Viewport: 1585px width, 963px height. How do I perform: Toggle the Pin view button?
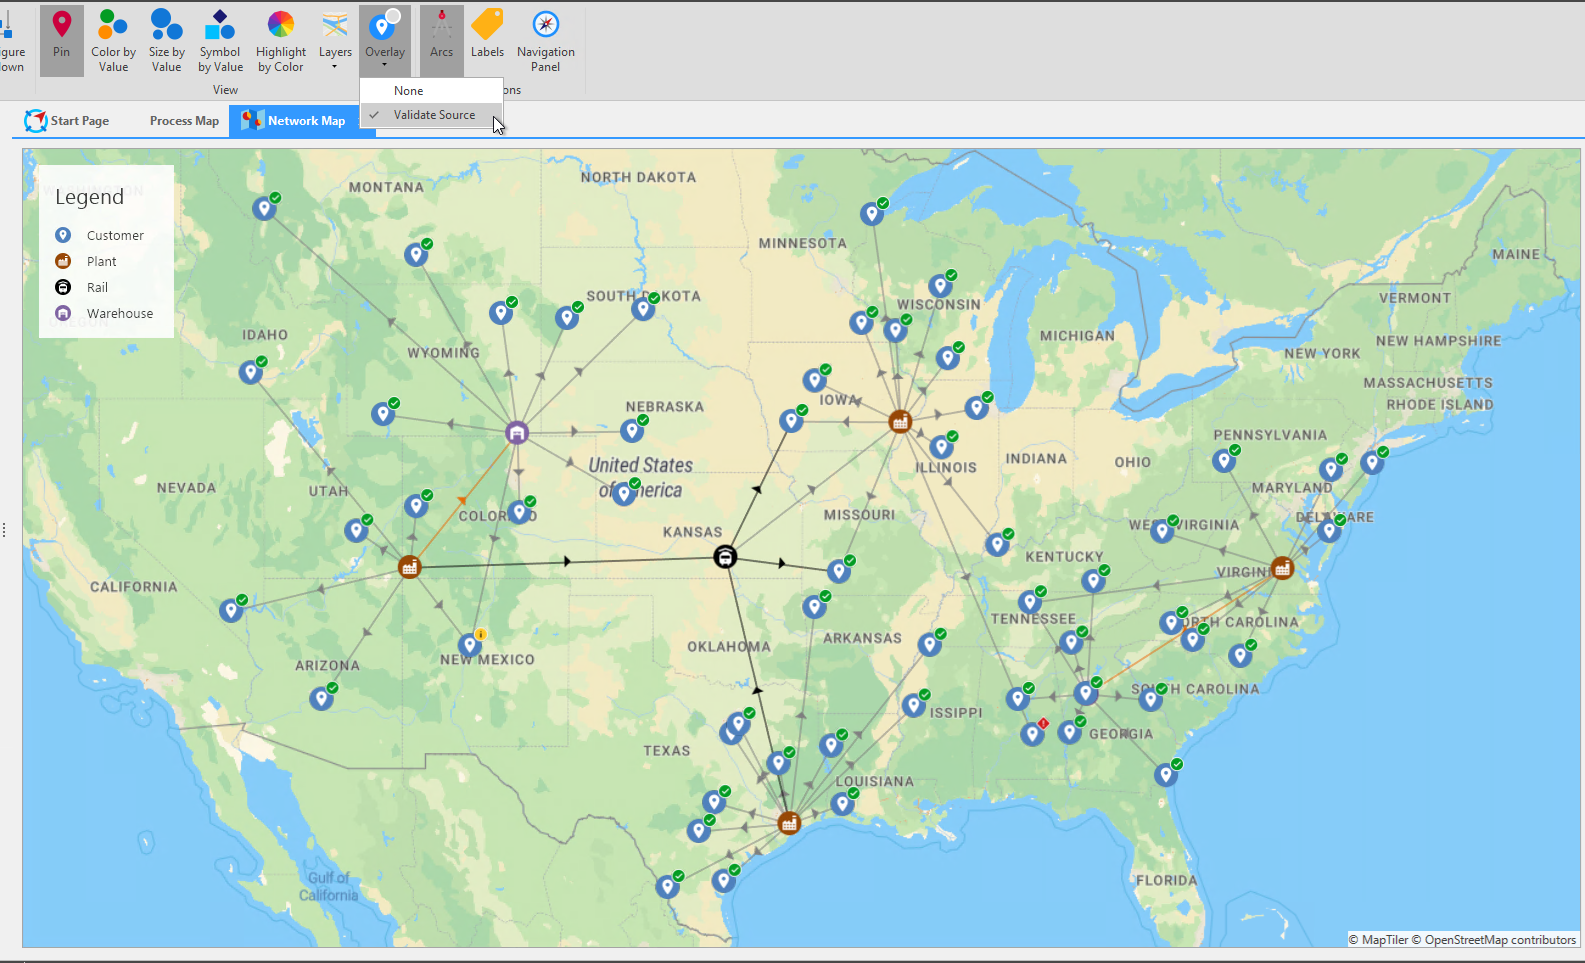[62, 40]
